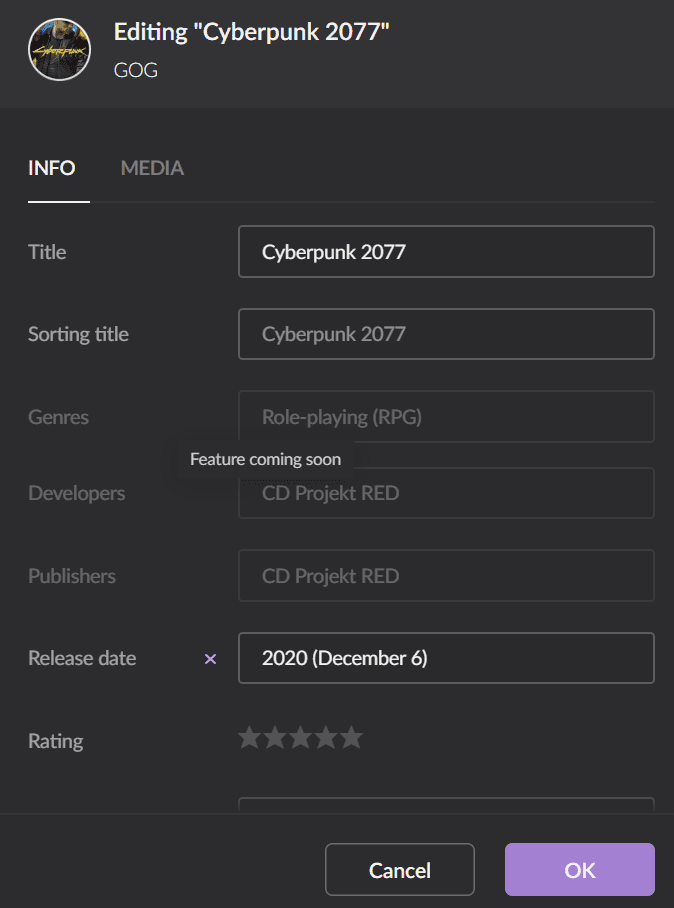Screen dimensions: 674x908
Task: Click the GOG platform label
Action: (135, 70)
